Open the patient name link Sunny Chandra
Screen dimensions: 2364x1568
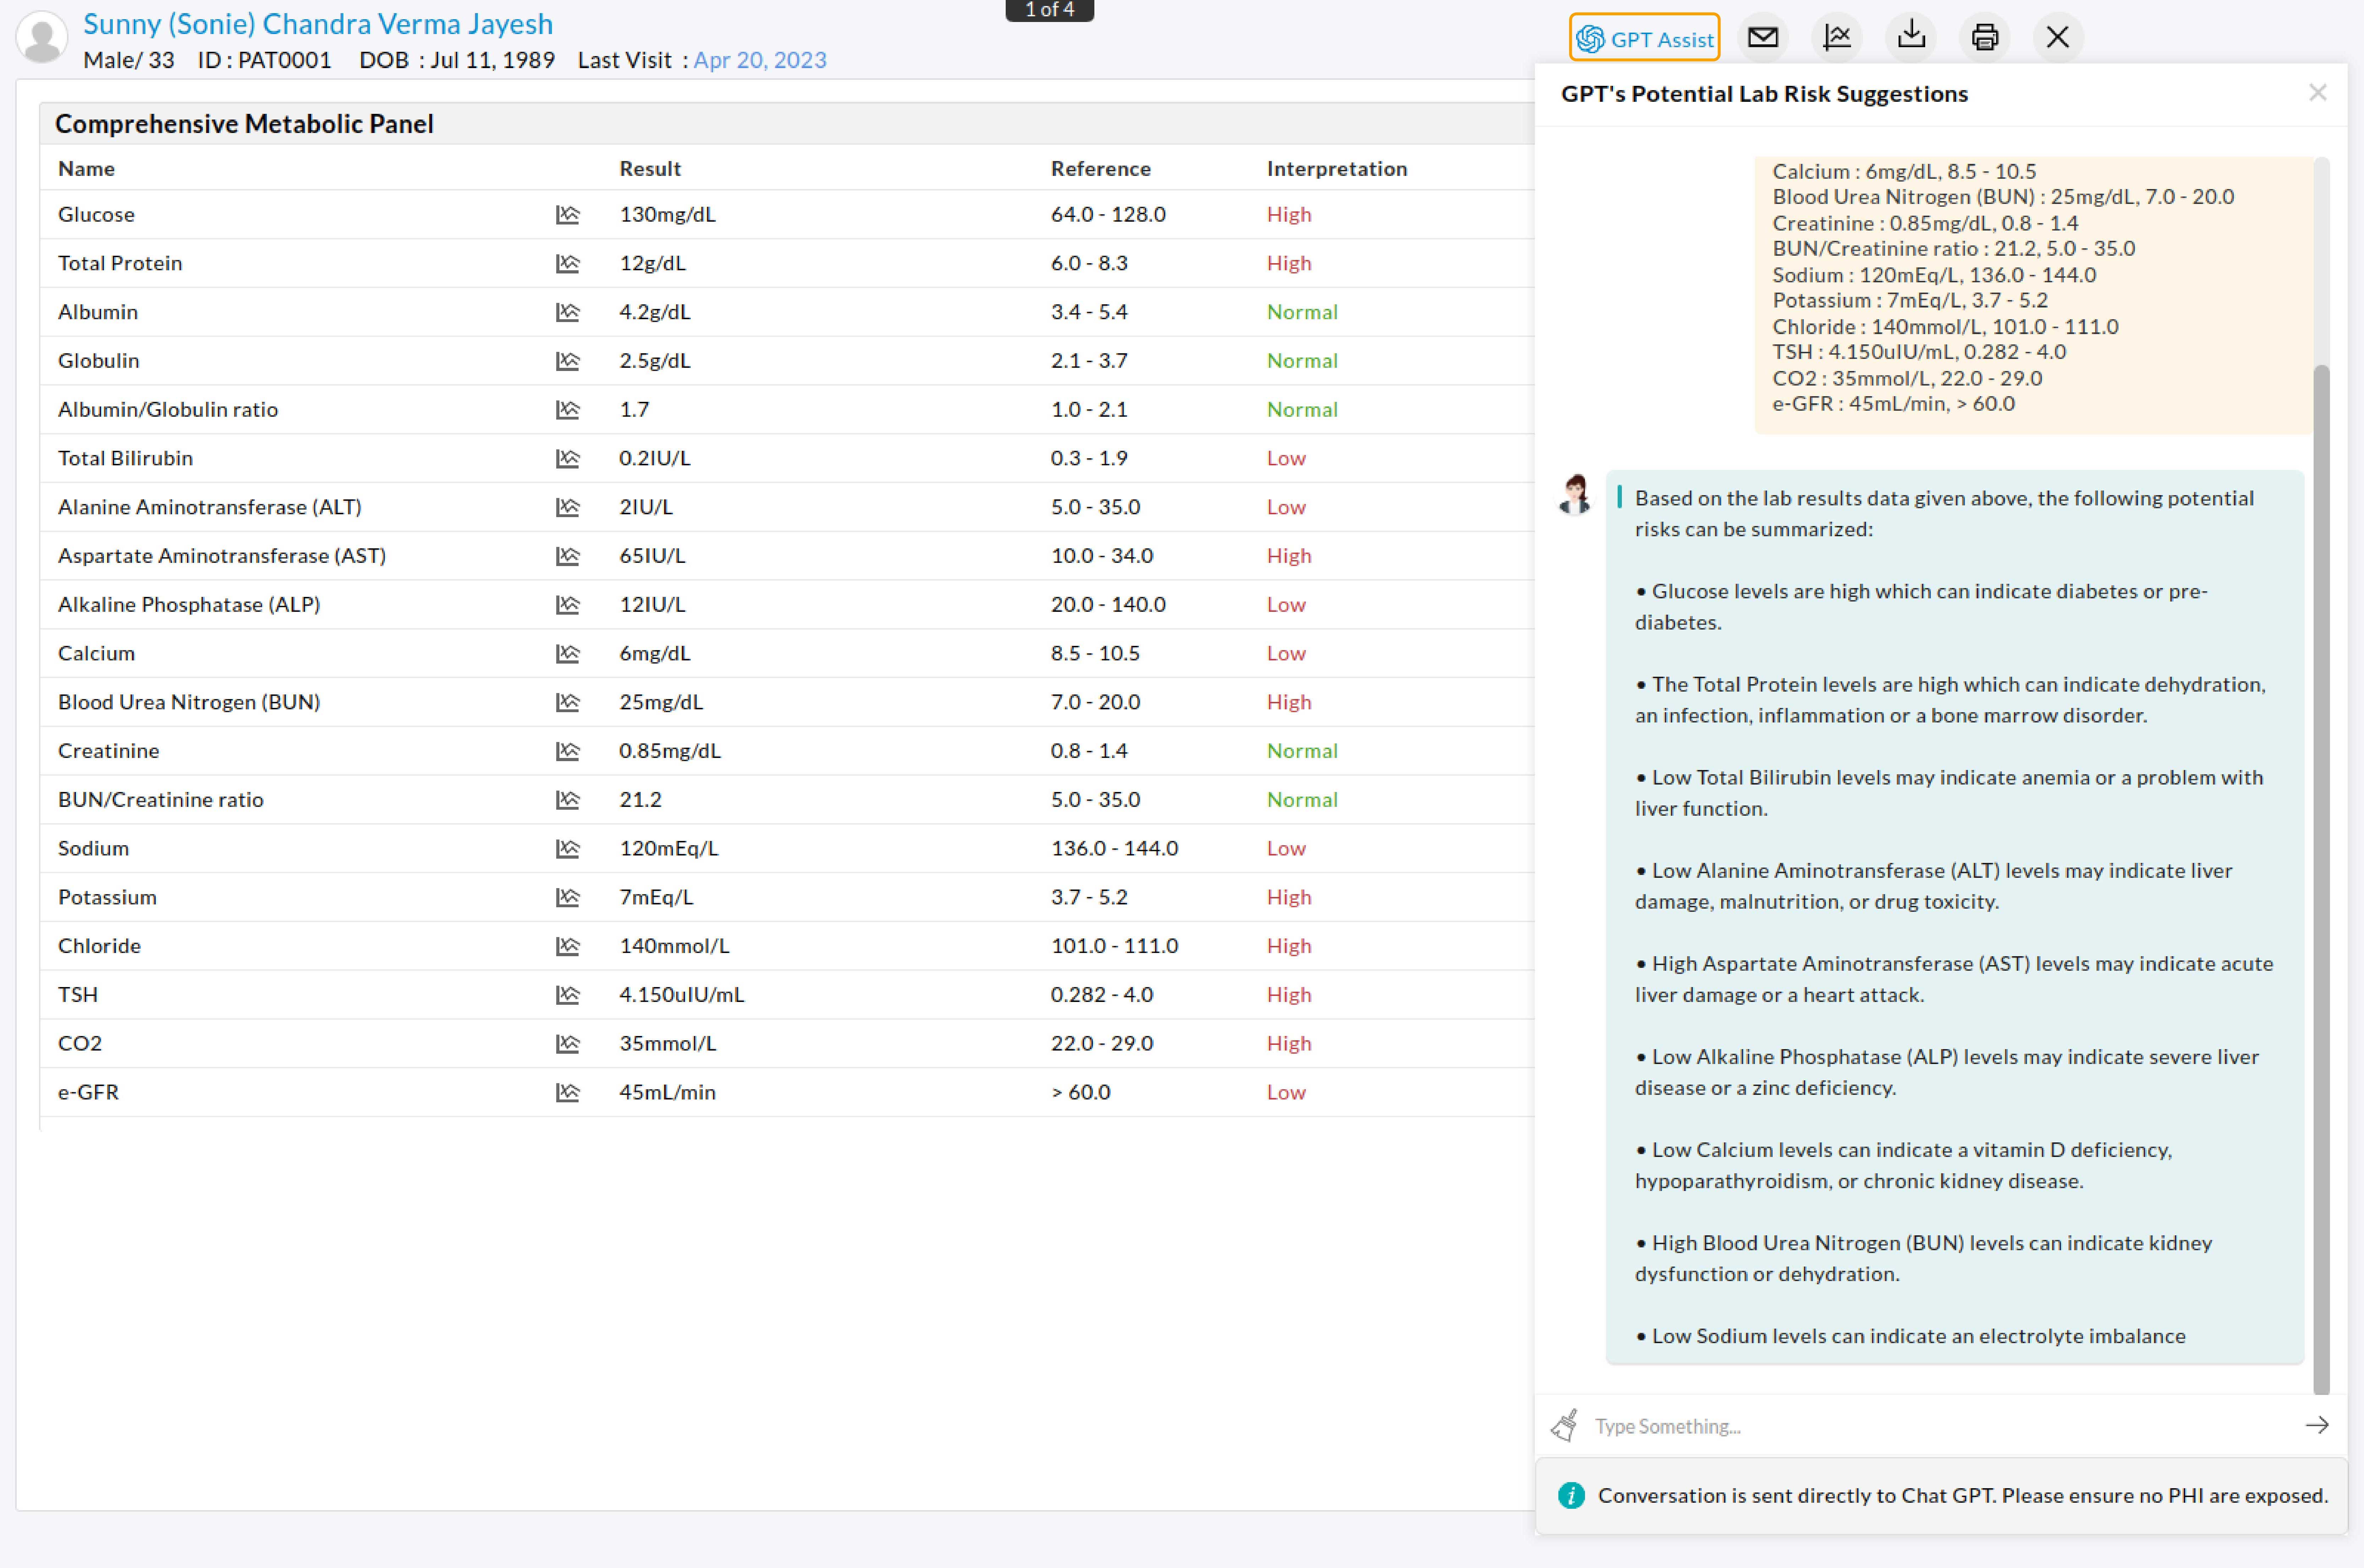317,24
